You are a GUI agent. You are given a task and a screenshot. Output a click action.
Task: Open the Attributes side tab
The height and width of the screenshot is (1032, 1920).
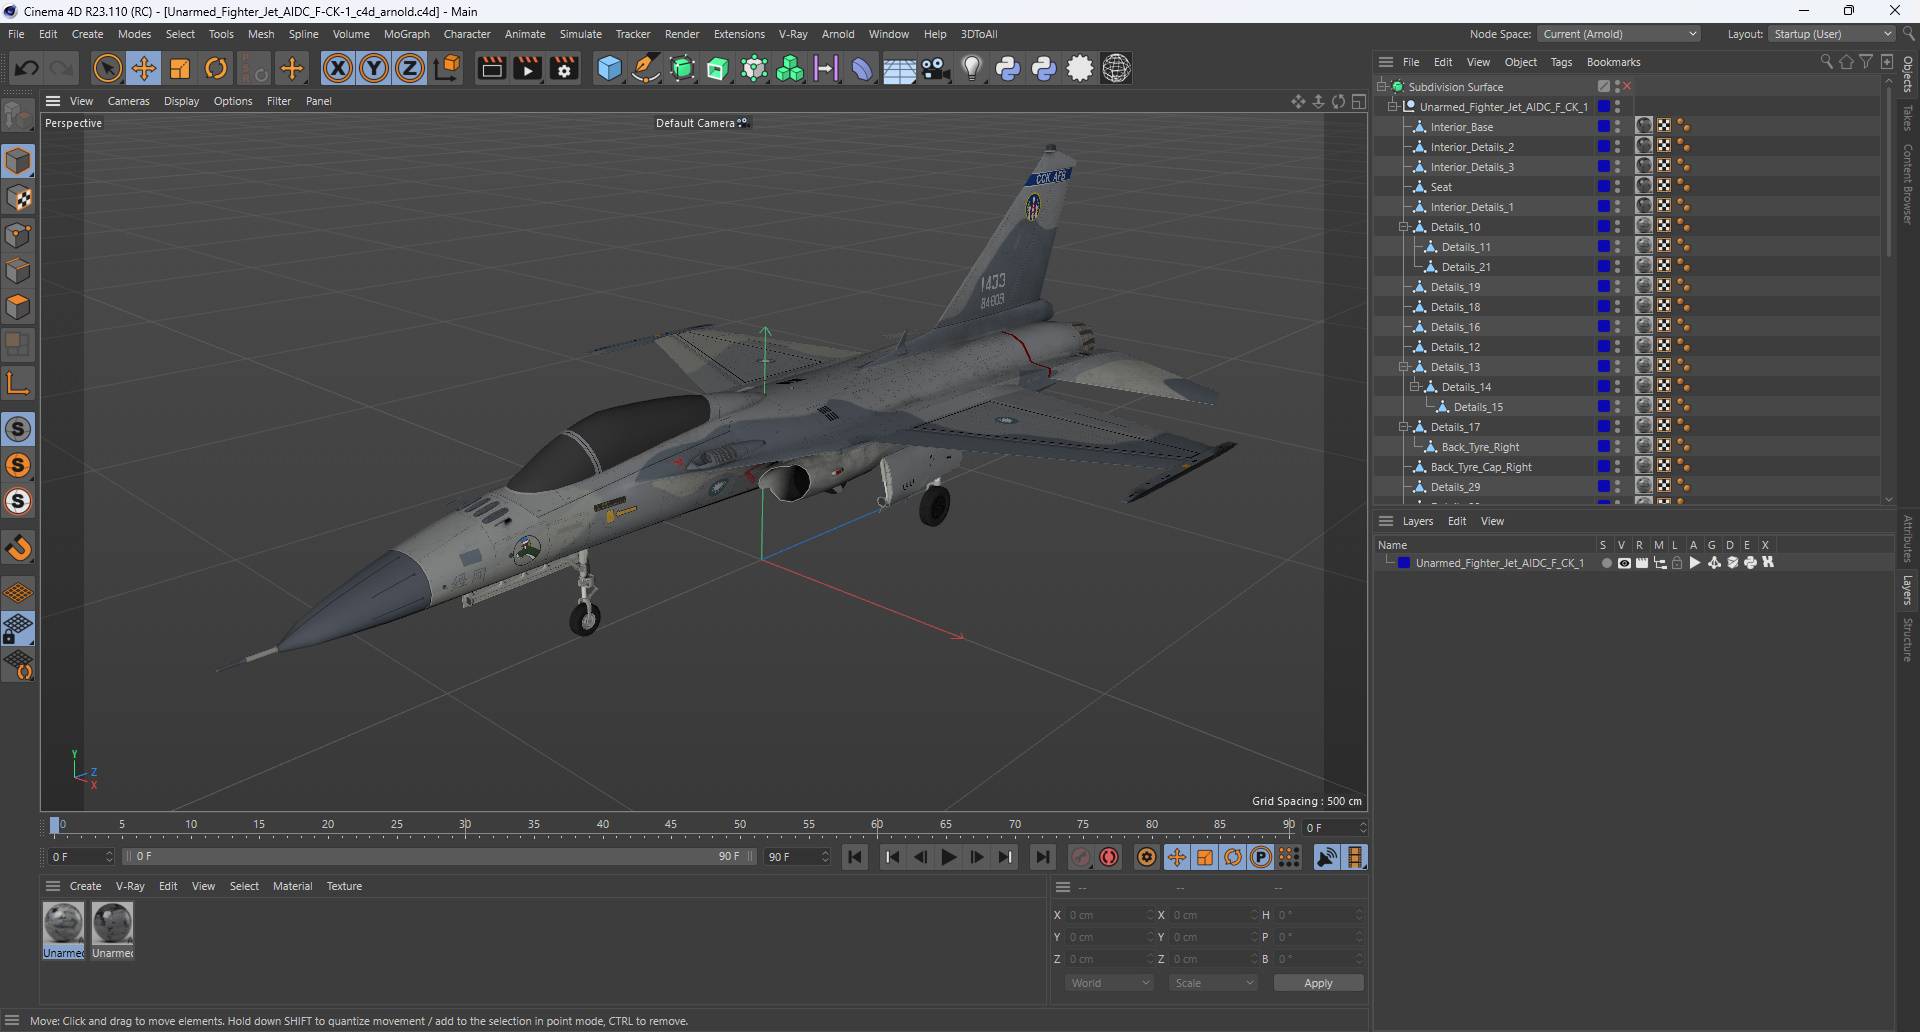[1908, 538]
